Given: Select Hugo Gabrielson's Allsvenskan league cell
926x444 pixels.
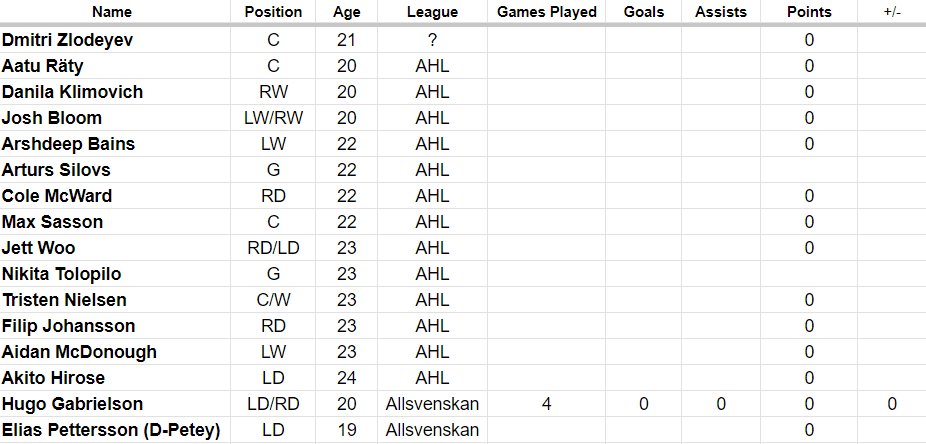Looking at the screenshot, I should coord(433,404).
